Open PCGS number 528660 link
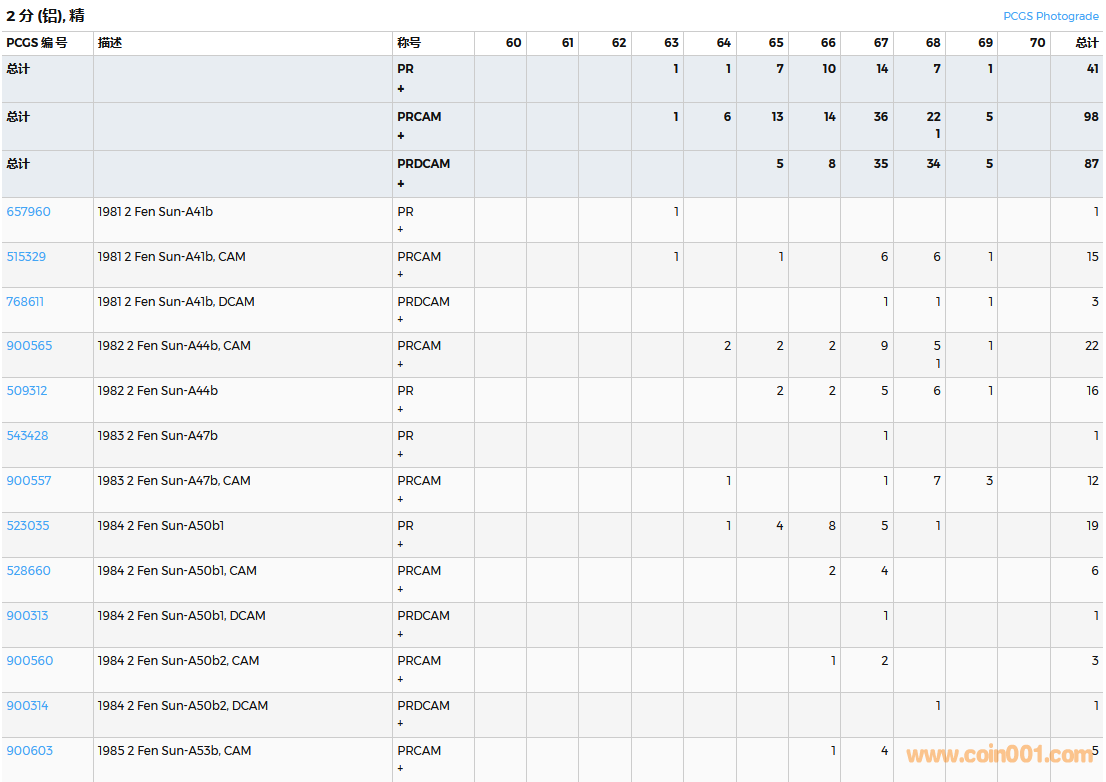1106x782 pixels. pyautogui.click(x=28, y=571)
